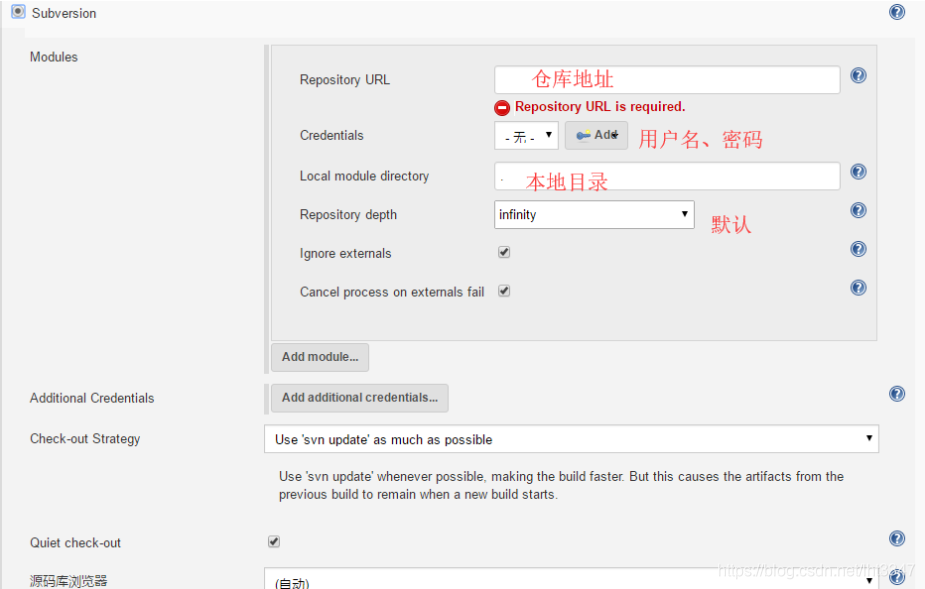This screenshot has width=925, height=589.
Task: Toggle the Quiet check-out checkbox
Action: click(273, 541)
